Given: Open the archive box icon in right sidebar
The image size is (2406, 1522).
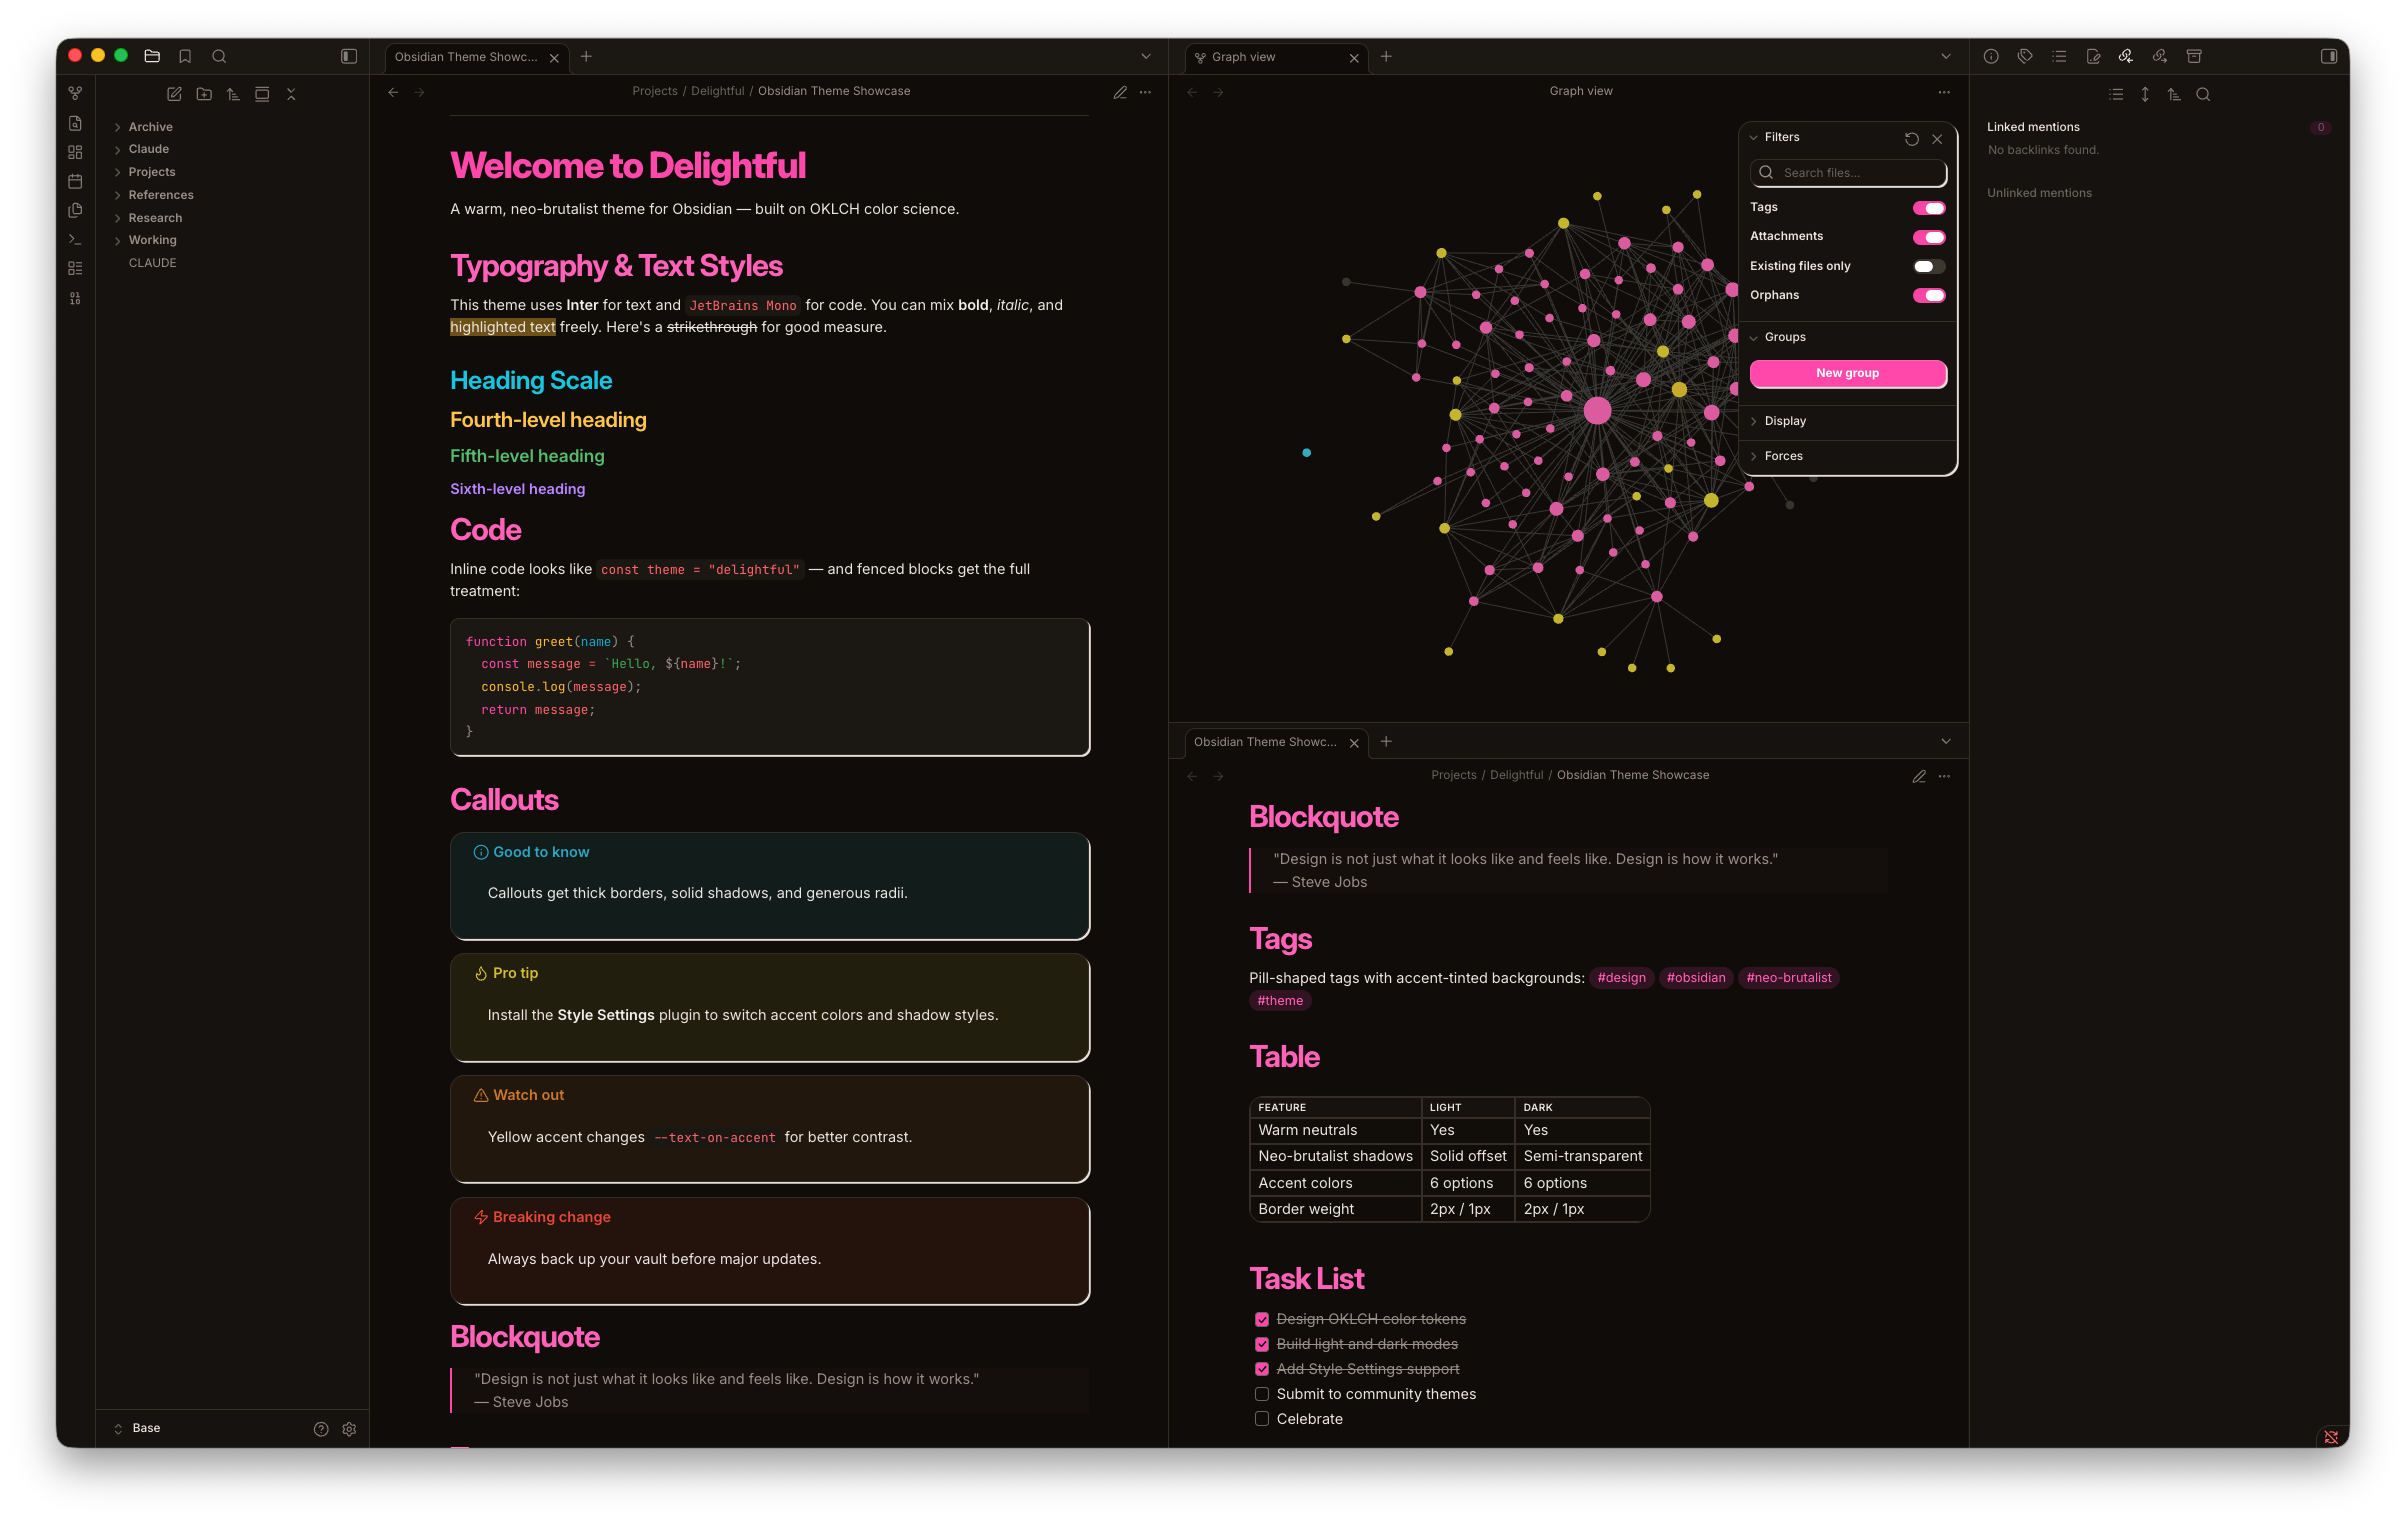Looking at the screenshot, I should point(2194,56).
